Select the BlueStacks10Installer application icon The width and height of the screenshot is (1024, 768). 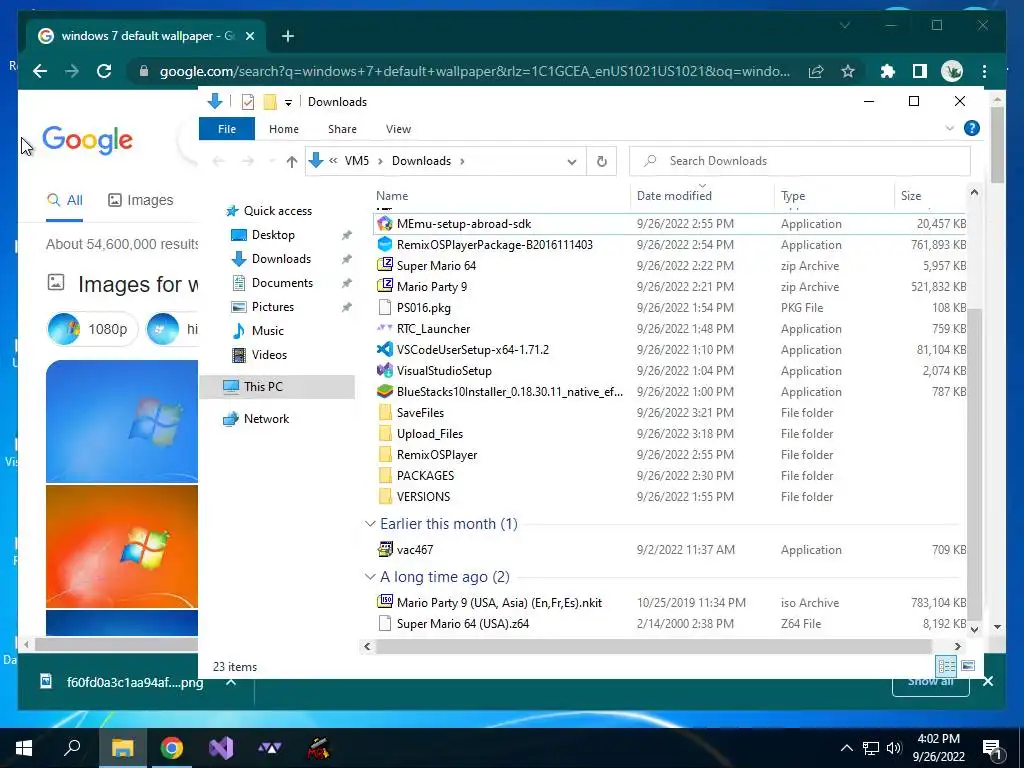point(385,392)
